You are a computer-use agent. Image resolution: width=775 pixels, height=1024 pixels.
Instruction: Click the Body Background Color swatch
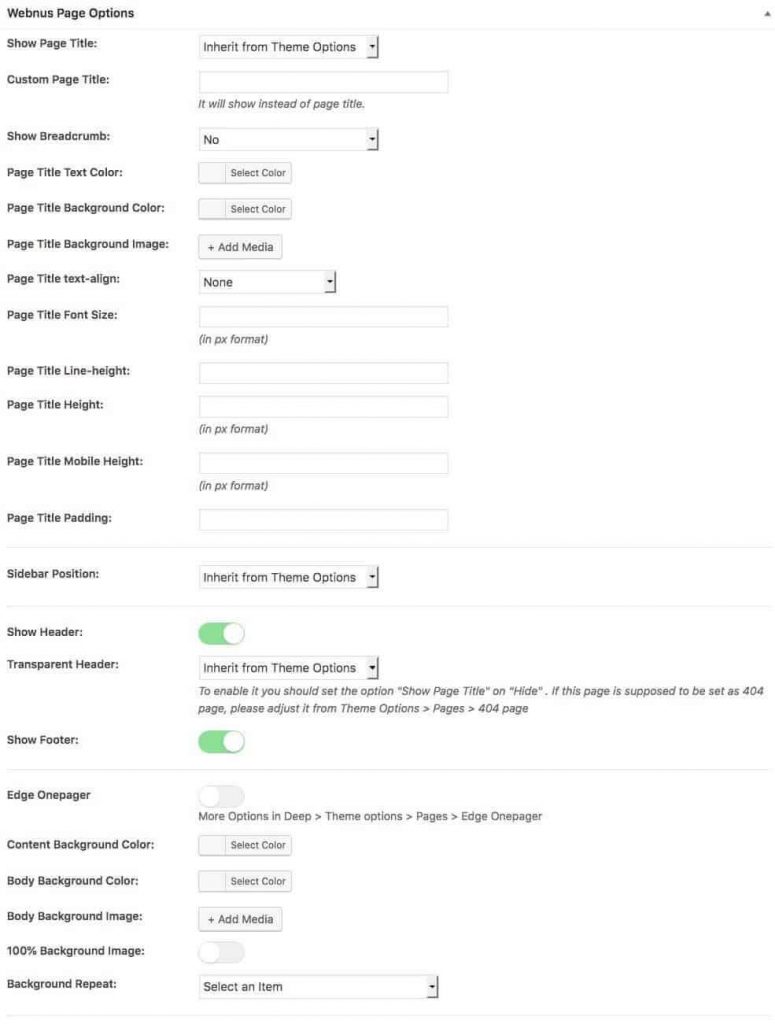[x=212, y=881]
